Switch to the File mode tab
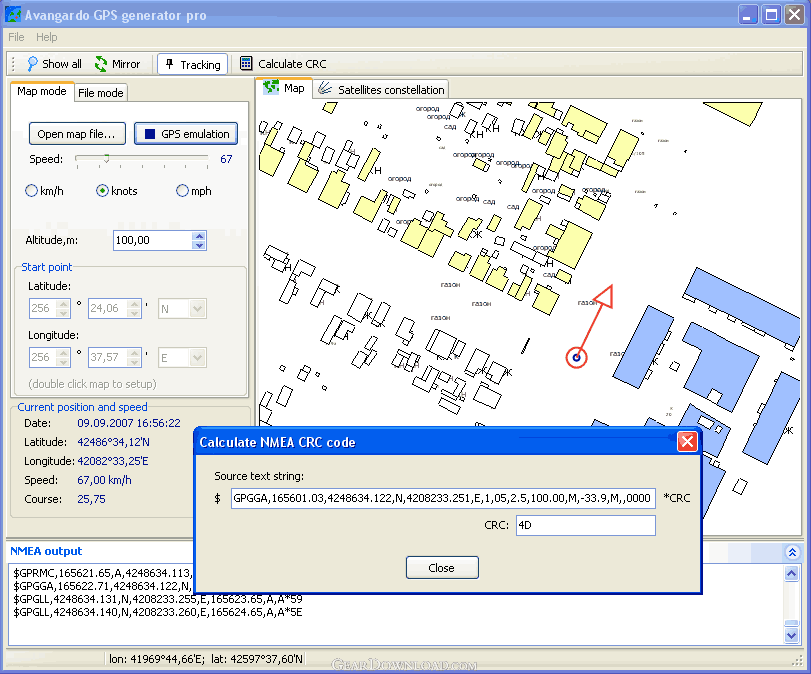The height and width of the screenshot is (674, 811). tap(100, 93)
